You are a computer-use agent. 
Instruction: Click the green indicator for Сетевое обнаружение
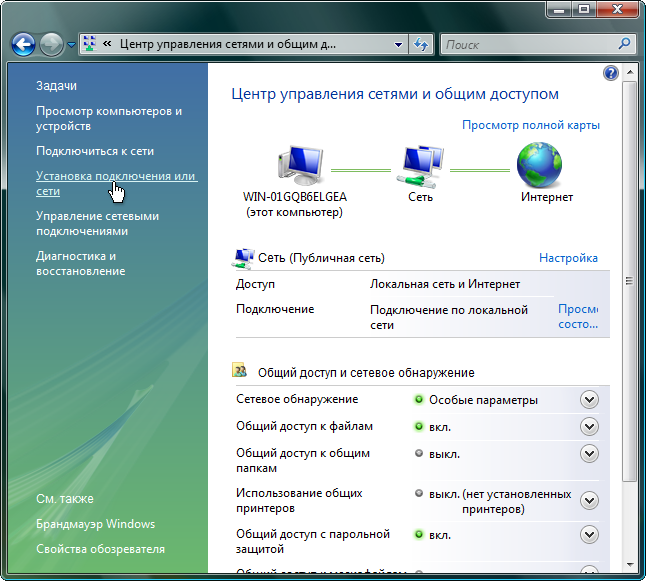(x=419, y=399)
